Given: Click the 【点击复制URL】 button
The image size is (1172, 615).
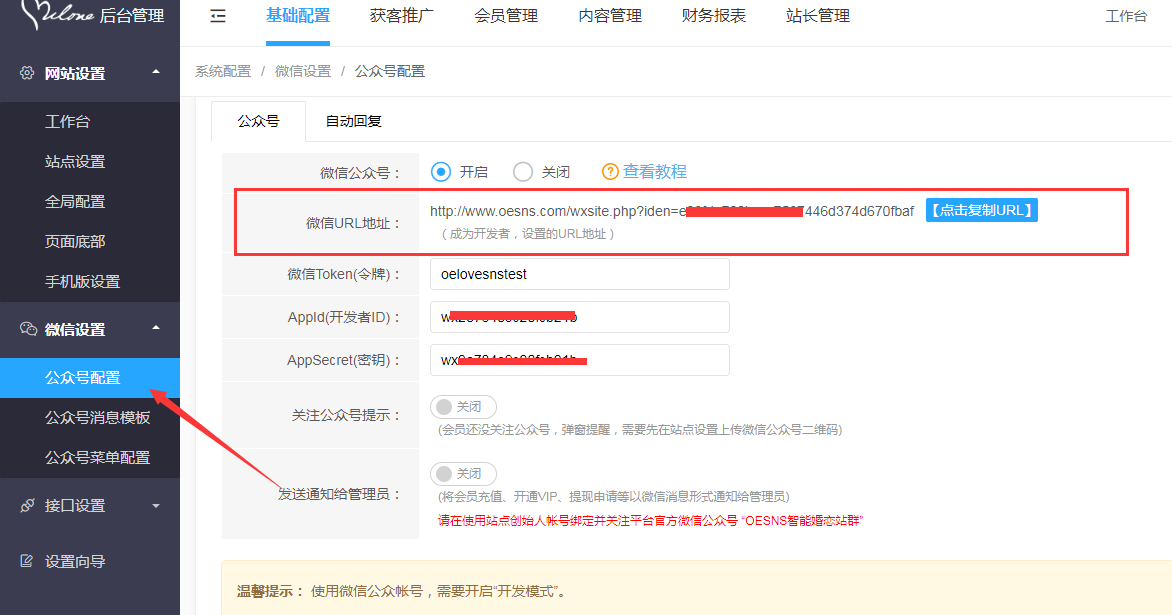Looking at the screenshot, I should pyautogui.click(x=981, y=210).
